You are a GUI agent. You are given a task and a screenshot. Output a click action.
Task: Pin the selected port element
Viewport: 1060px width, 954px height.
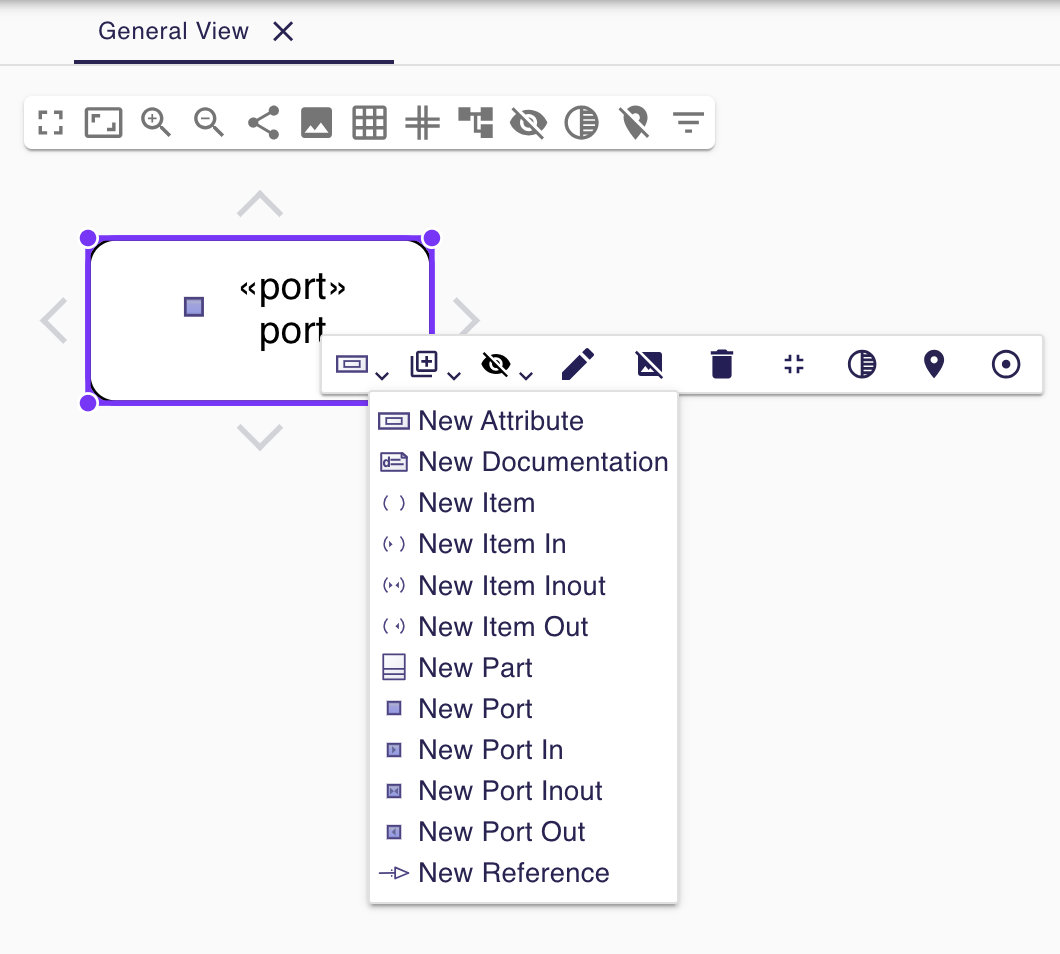click(933, 364)
